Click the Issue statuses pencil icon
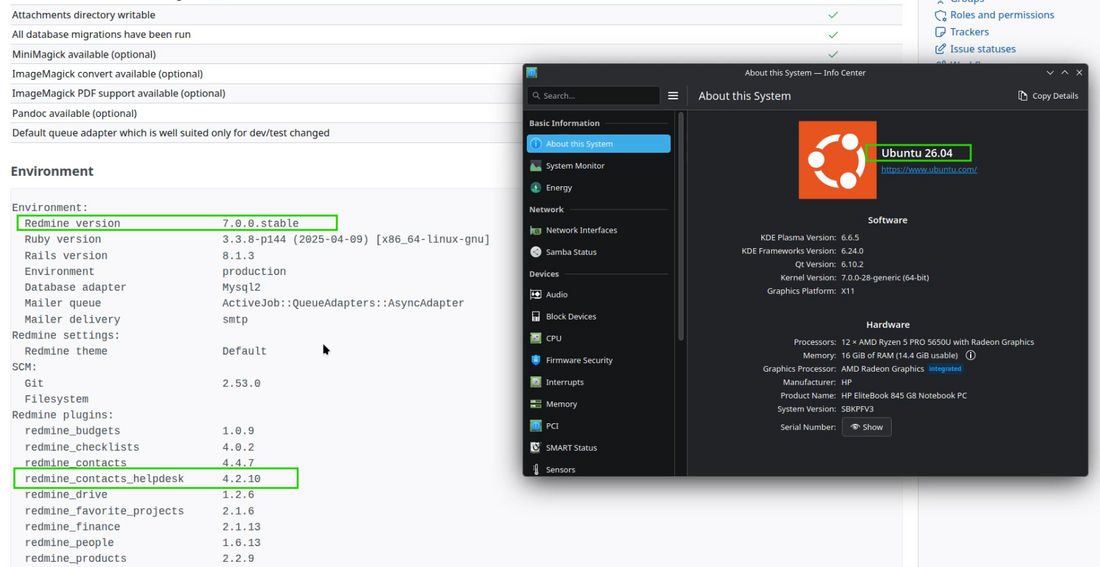The width and height of the screenshot is (1100, 567). [941, 48]
